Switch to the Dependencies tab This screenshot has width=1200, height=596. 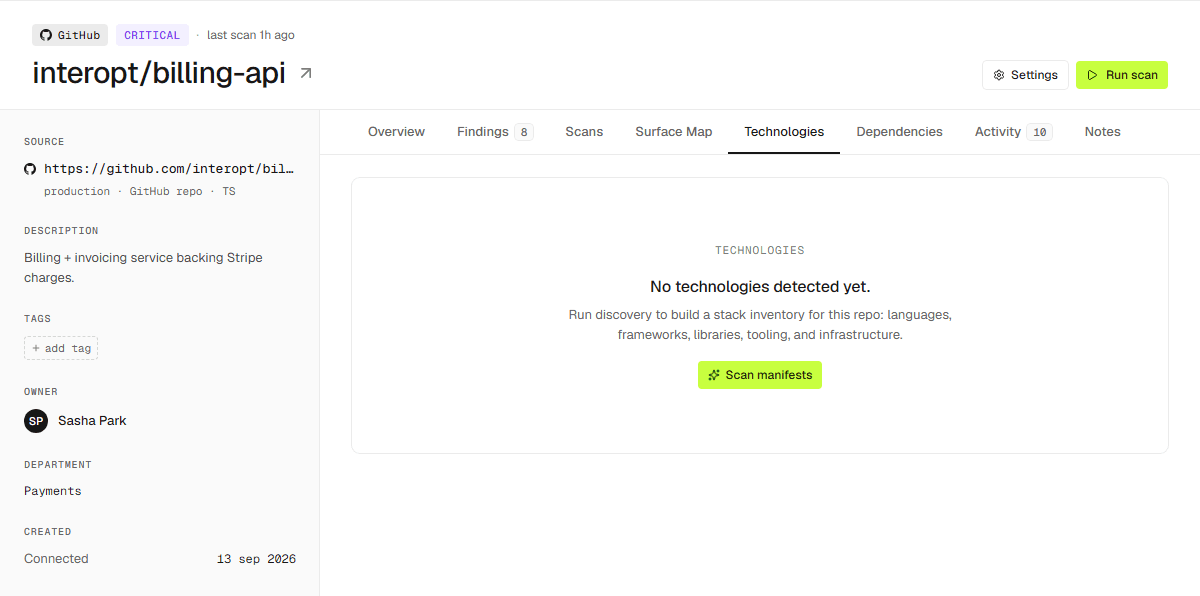[899, 132]
